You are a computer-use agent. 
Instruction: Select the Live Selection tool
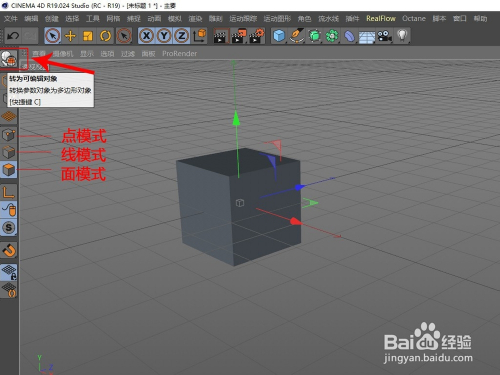[x=53, y=36]
